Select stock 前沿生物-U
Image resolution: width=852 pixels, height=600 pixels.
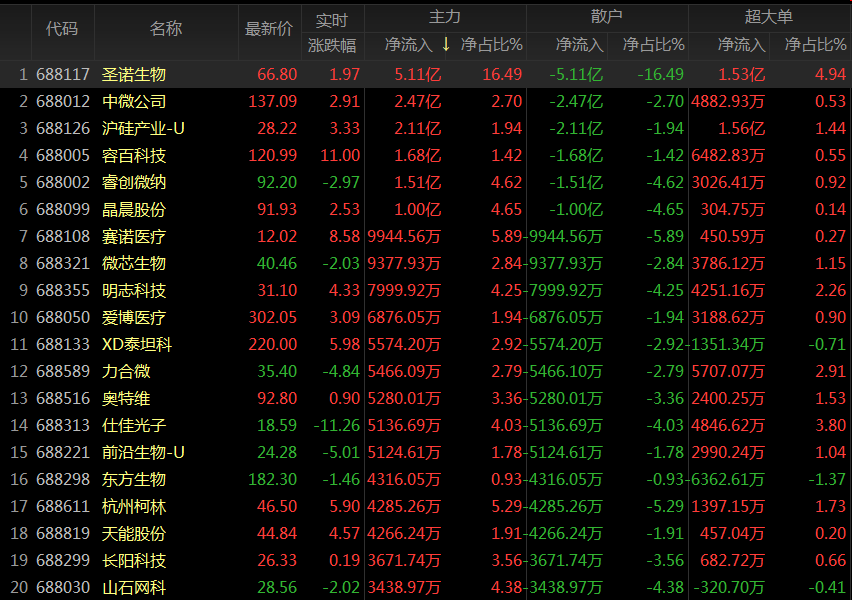click(x=143, y=453)
